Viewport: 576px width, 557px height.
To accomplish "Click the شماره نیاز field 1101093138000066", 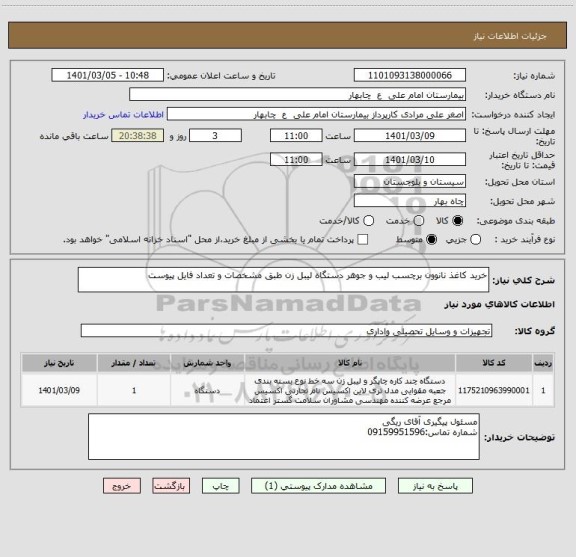I will coord(410,75).
